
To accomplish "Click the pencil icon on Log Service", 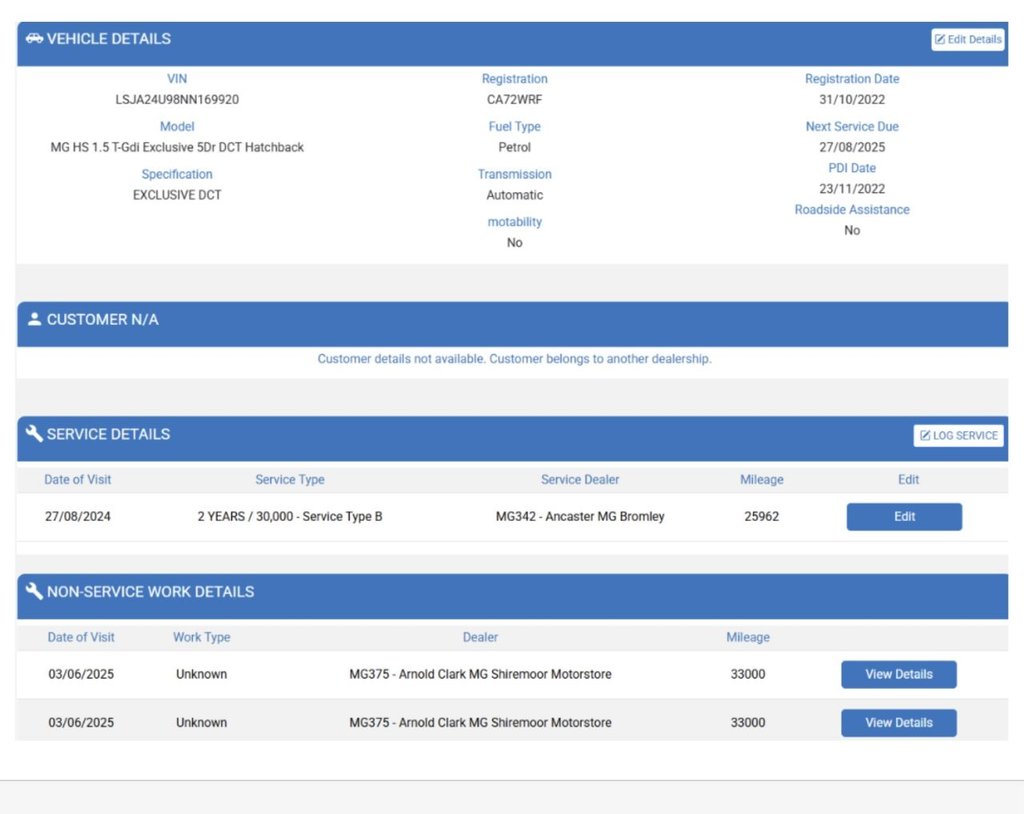I will (x=925, y=436).
